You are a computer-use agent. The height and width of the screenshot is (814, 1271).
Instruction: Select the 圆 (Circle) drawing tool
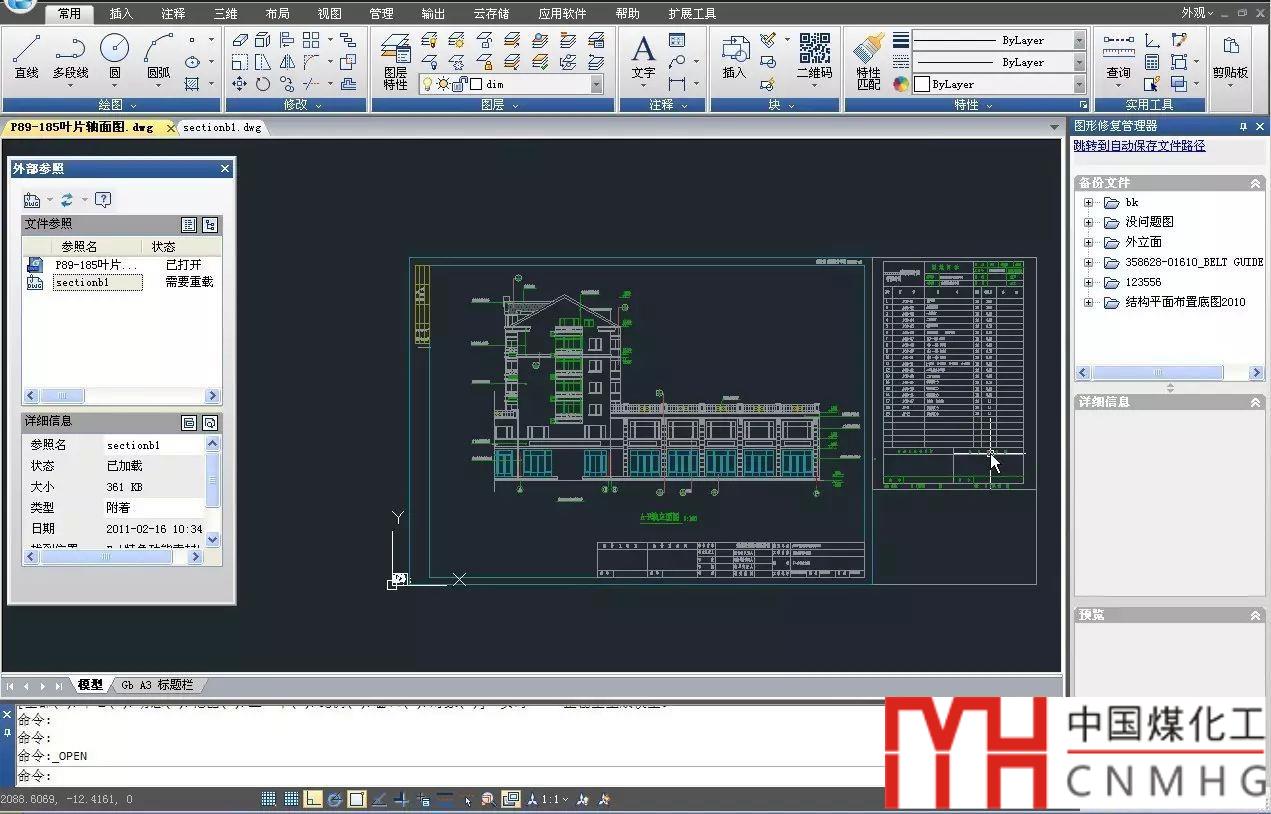115,55
